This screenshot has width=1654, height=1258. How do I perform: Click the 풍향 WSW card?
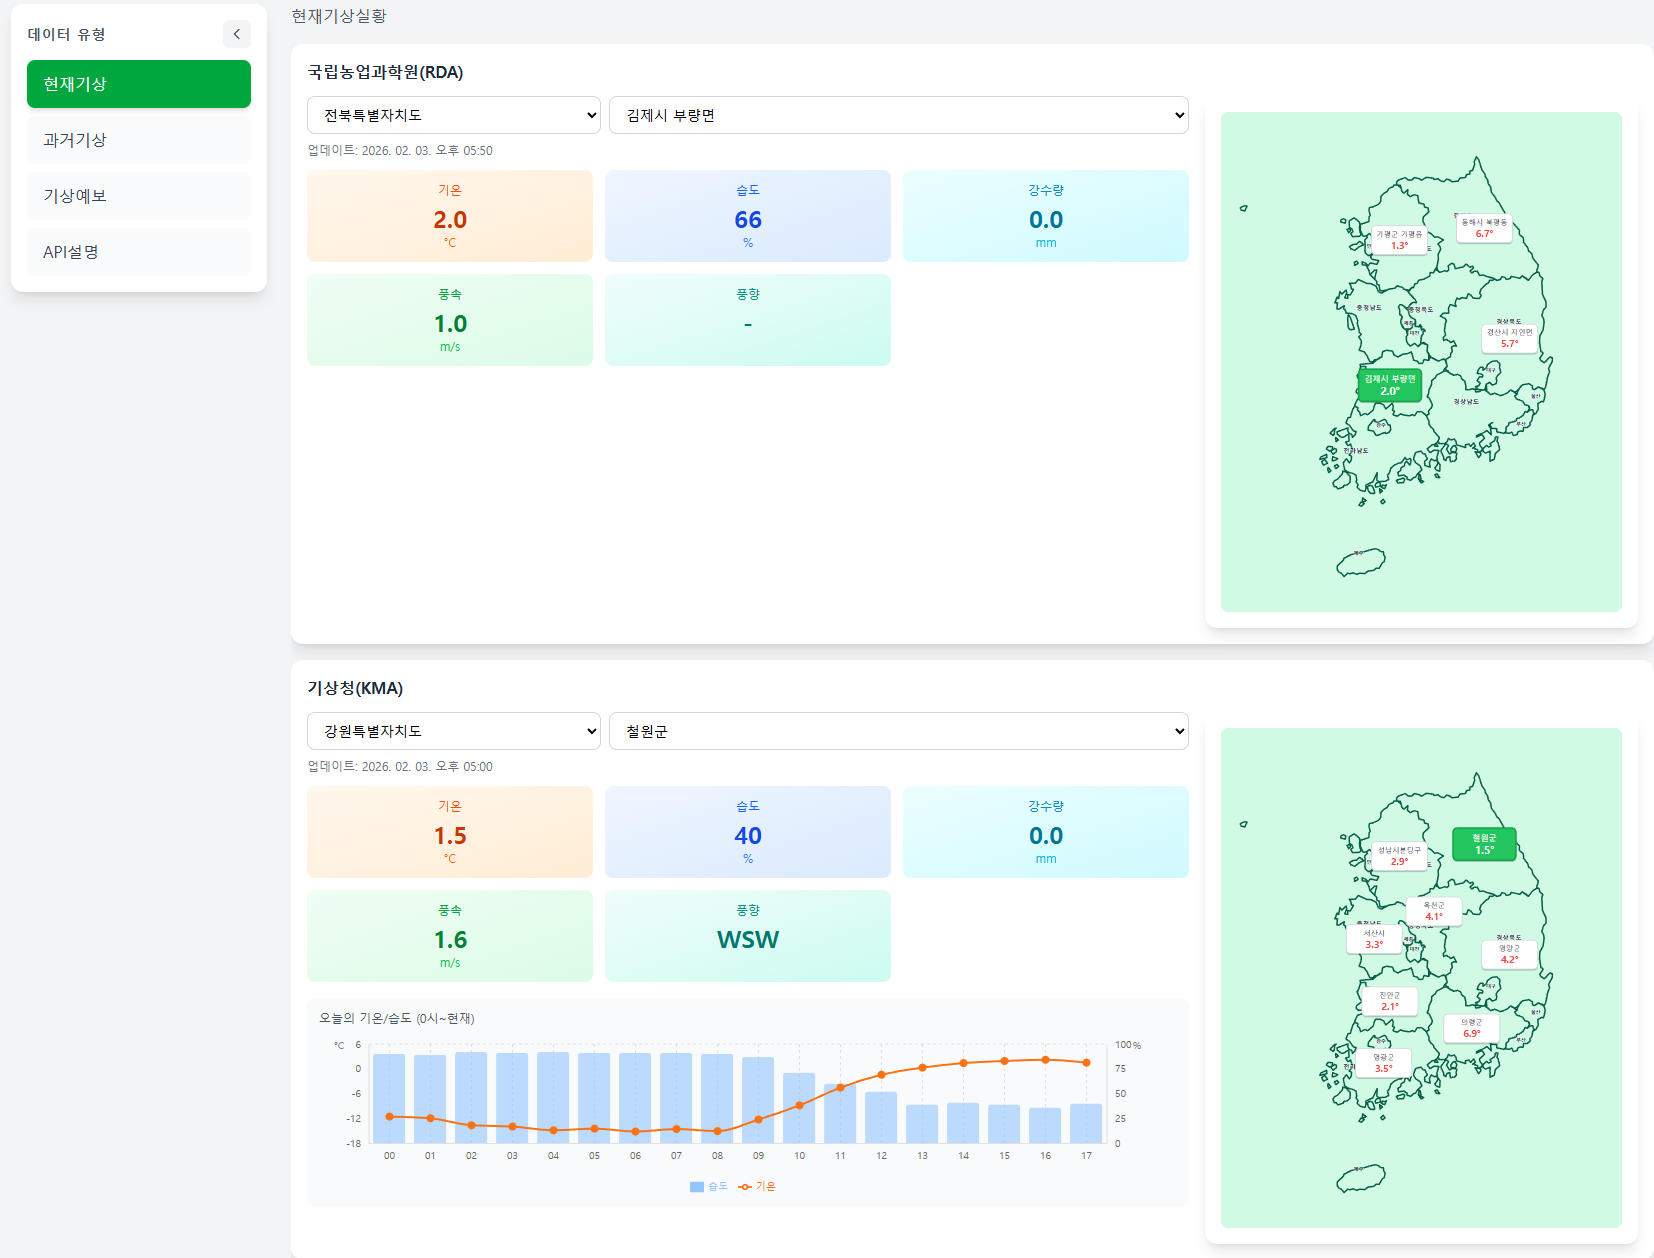tap(747, 935)
